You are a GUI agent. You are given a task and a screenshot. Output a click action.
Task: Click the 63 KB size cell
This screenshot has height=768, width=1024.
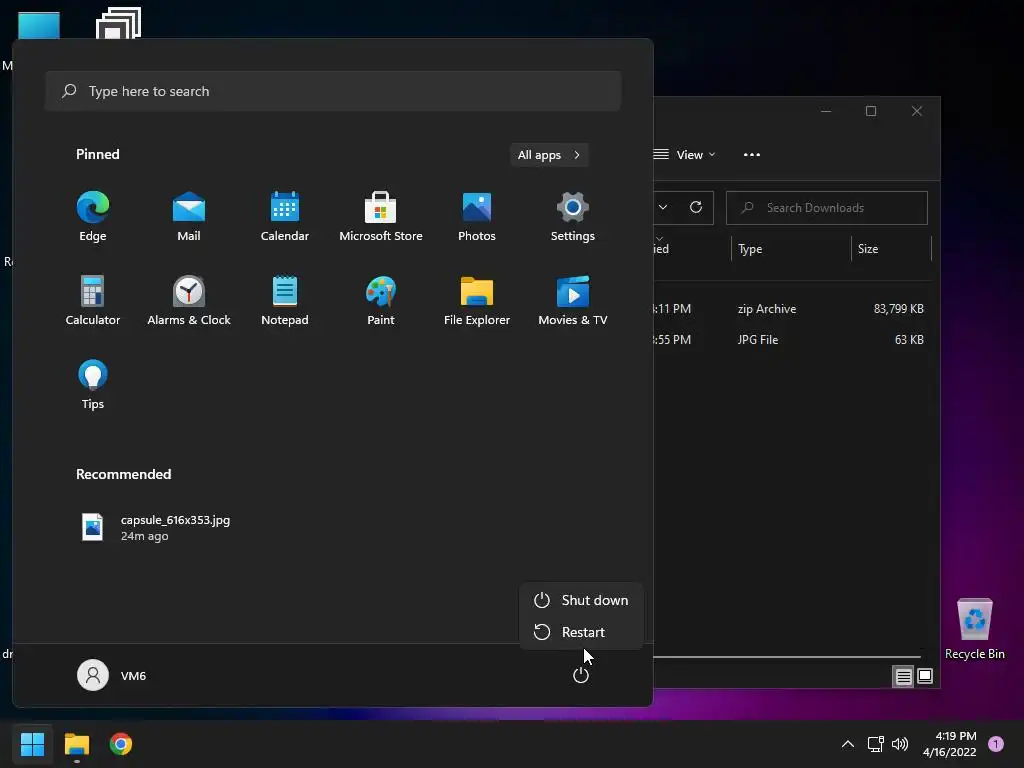(x=909, y=340)
